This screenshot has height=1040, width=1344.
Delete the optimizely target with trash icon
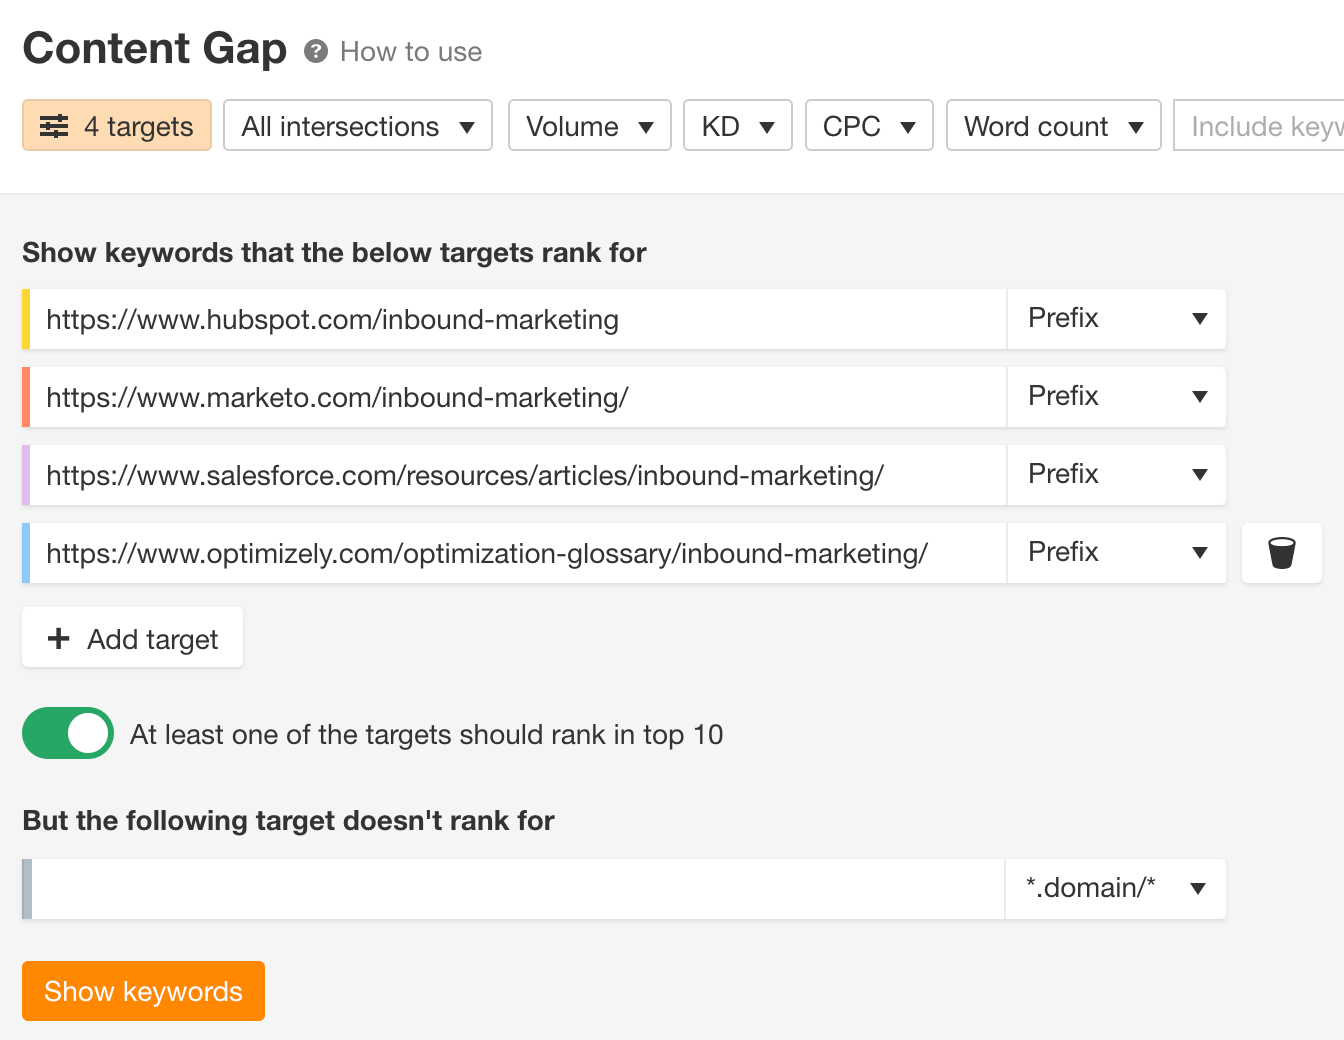click(1281, 553)
